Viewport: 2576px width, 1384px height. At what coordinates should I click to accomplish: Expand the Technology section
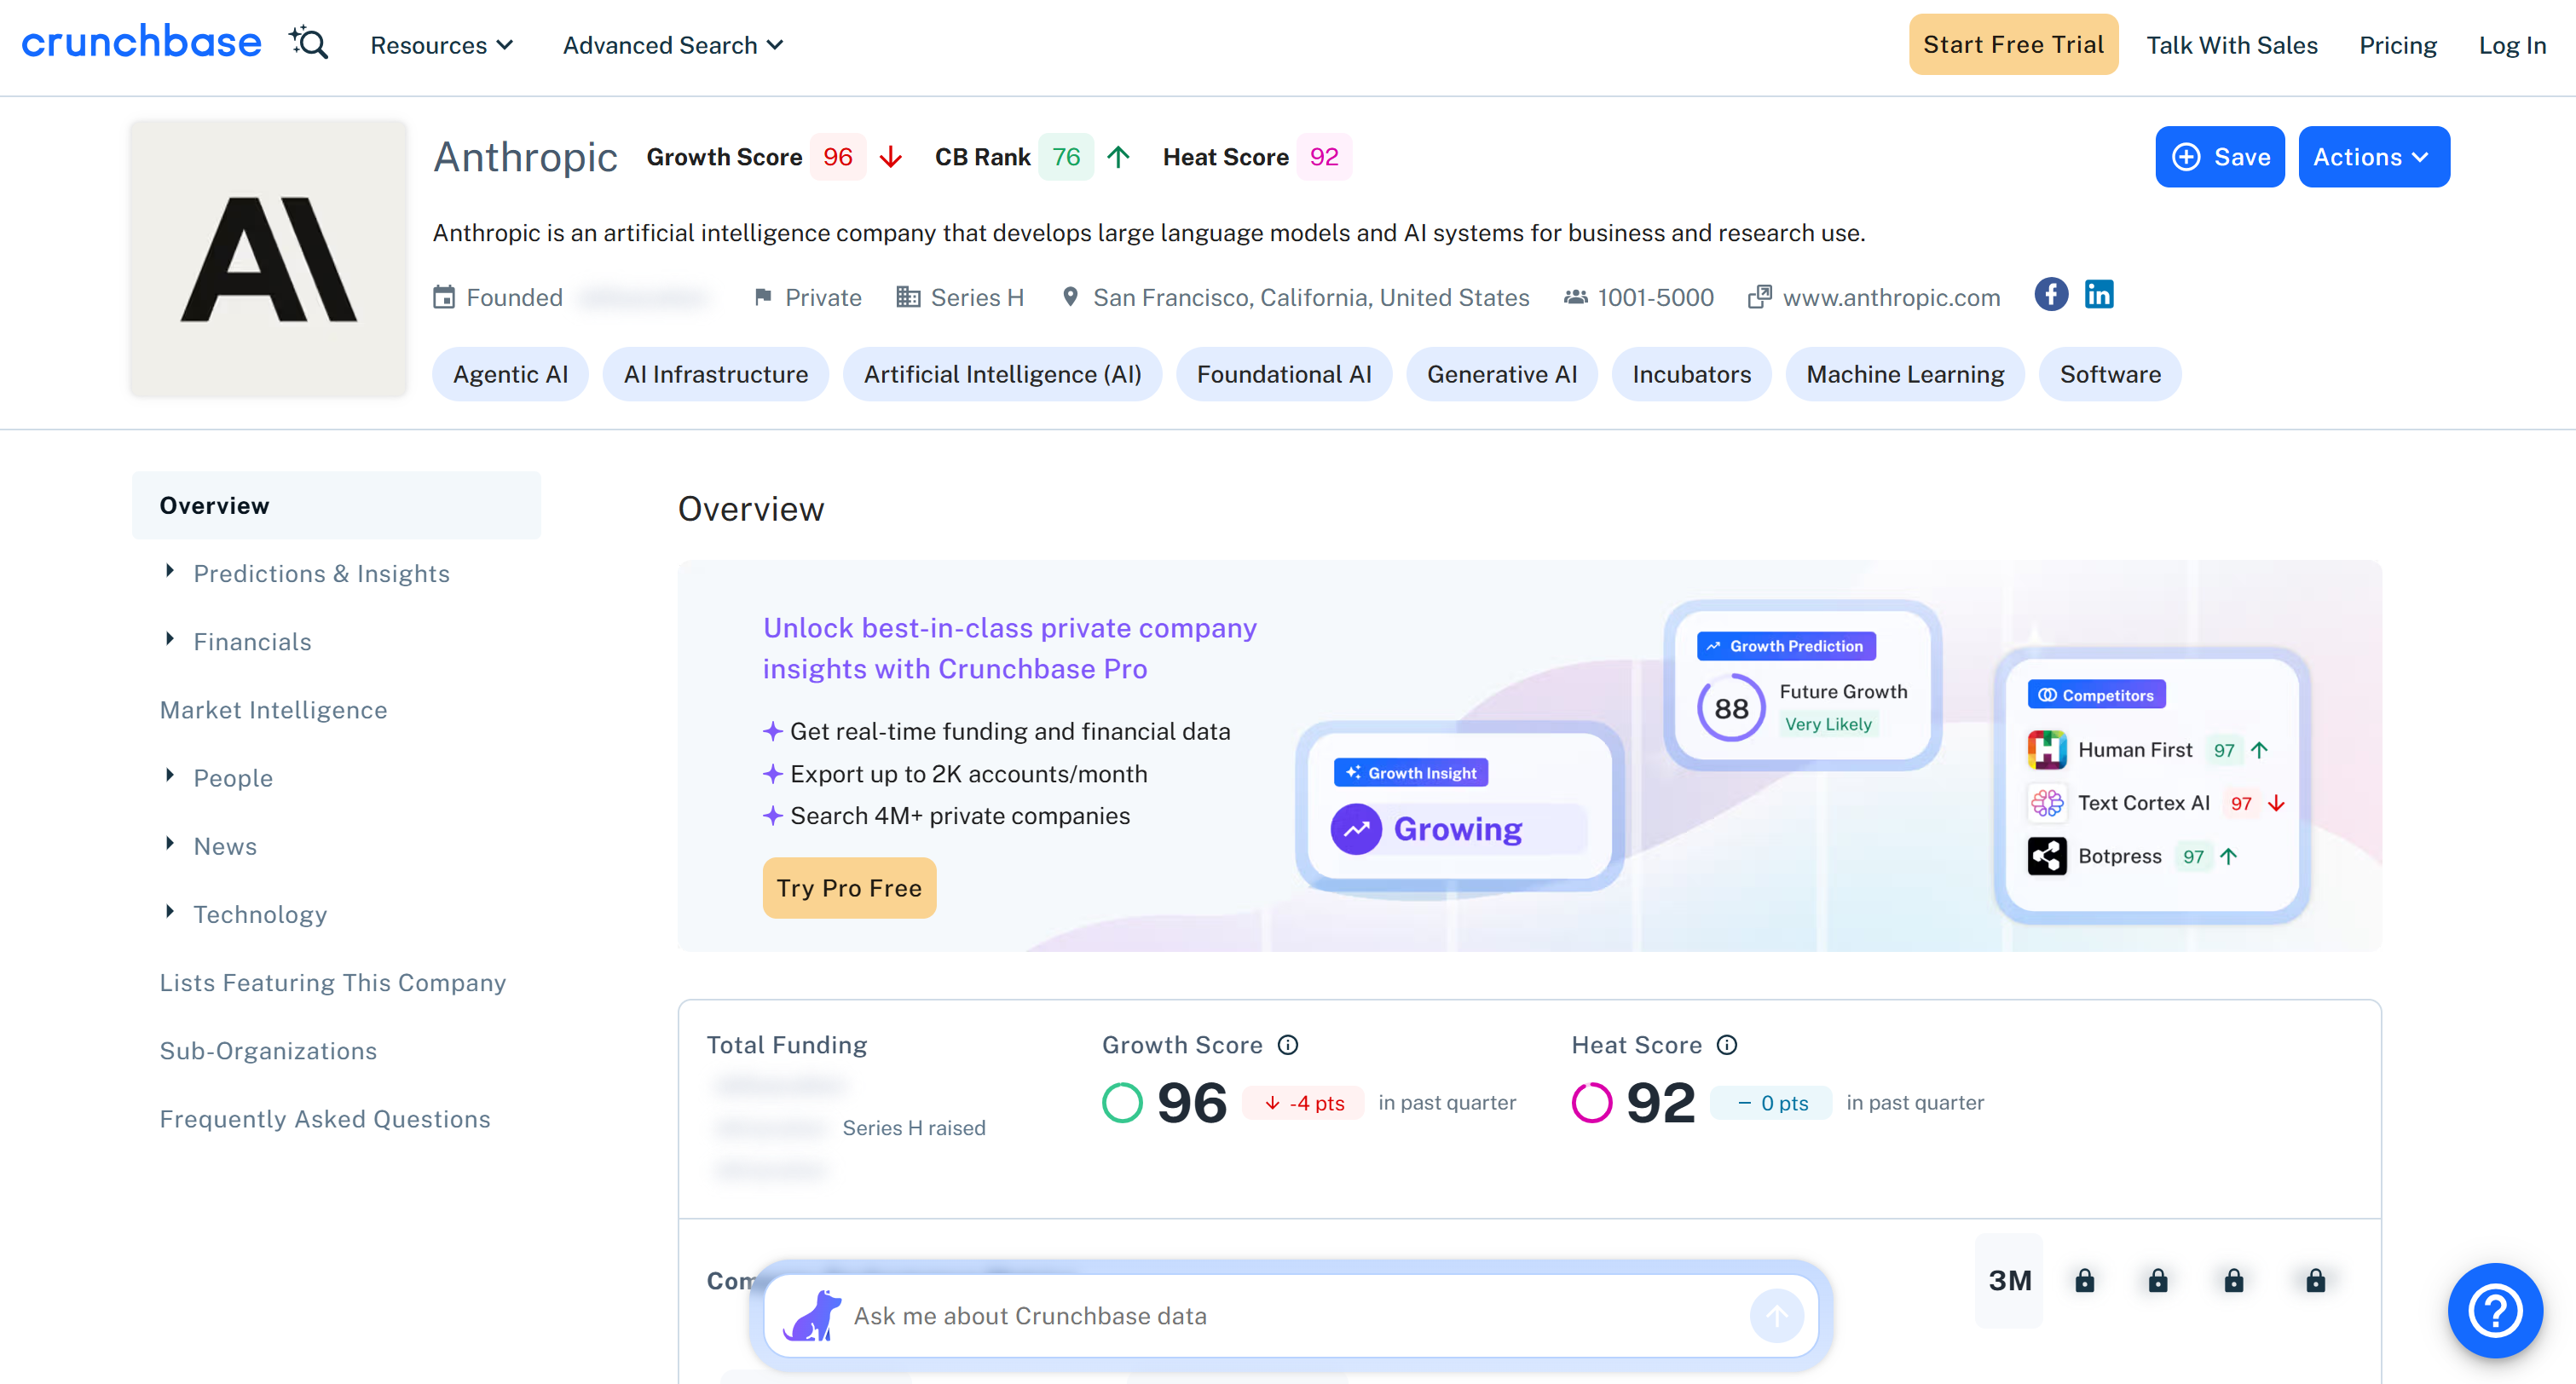(169, 913)
